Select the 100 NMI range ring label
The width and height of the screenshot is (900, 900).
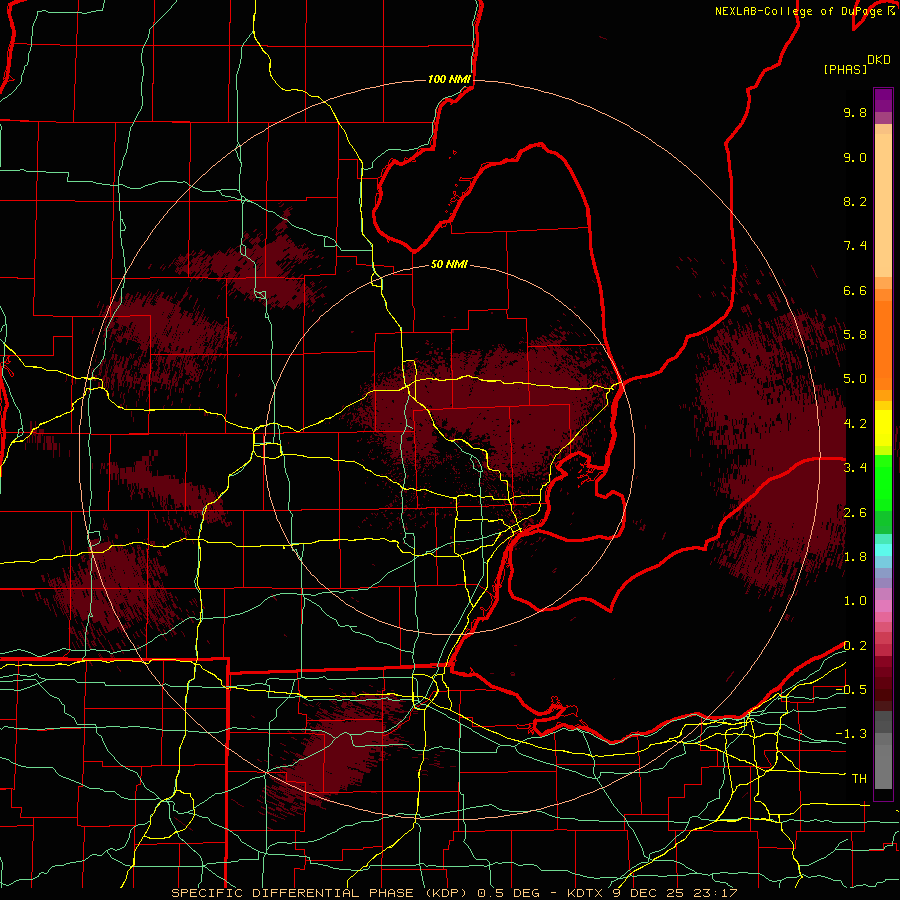coord(449,79)
